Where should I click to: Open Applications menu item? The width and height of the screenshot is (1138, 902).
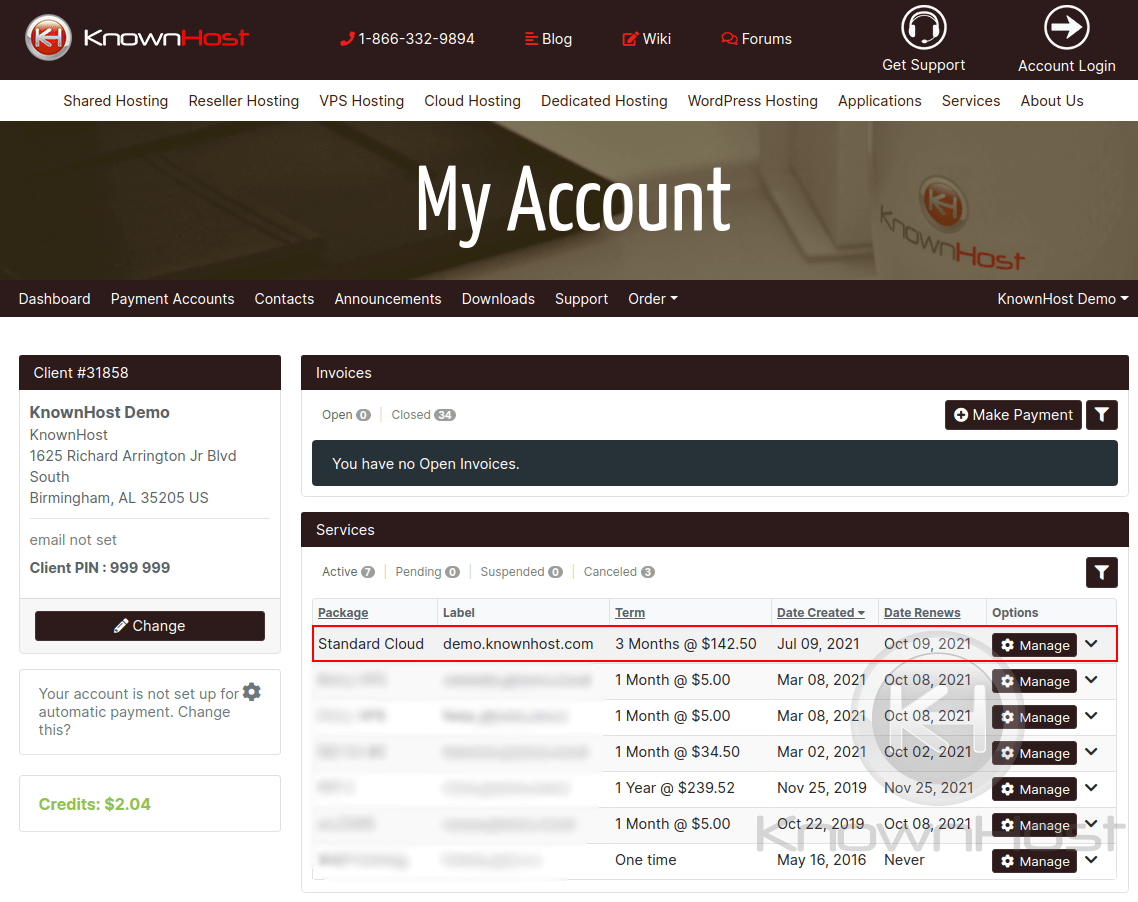[x=880, y=101]
